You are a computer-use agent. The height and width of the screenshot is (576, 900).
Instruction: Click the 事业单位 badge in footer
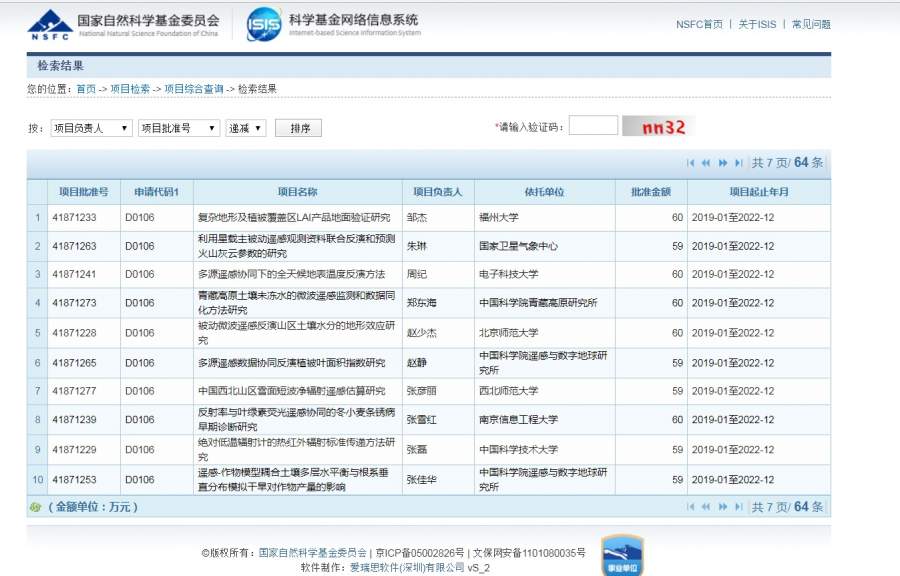coord(621,555)
